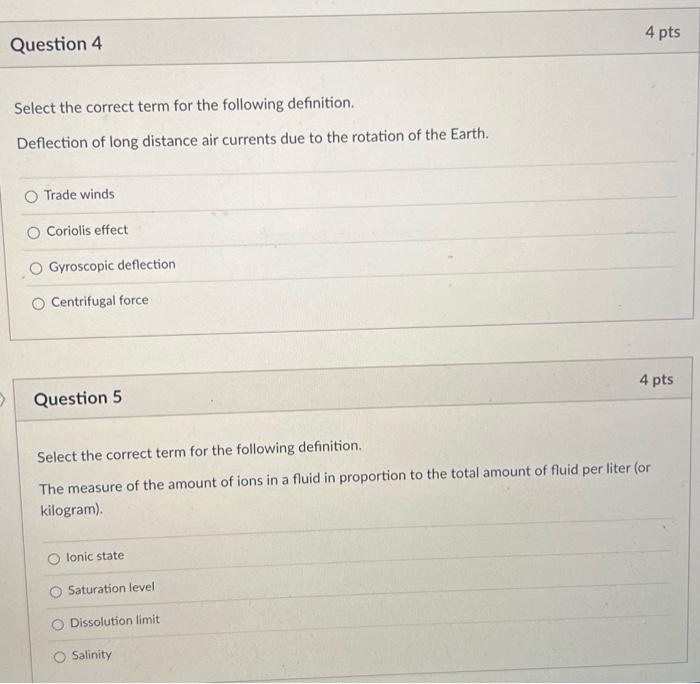Click the Coriolis effect answer text
This screenshot has width=700, height=684.
(87, 230)
